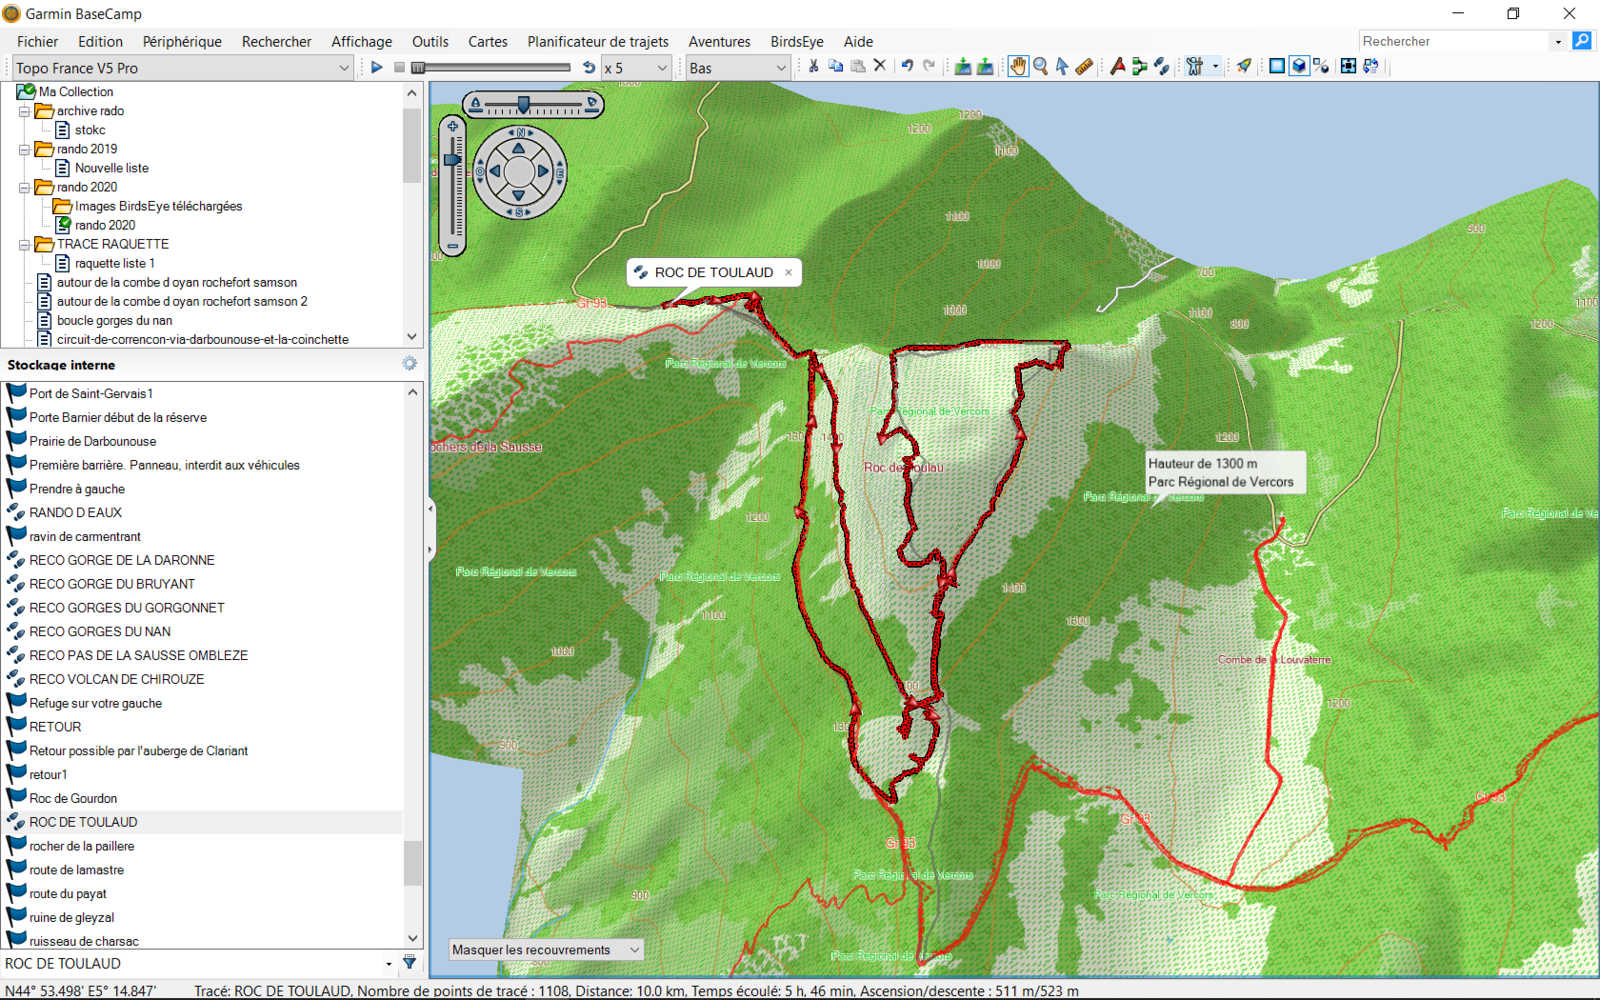1600x1000 pixels.
Task: Click the map tilt slider track
Action: click(534, 104)
